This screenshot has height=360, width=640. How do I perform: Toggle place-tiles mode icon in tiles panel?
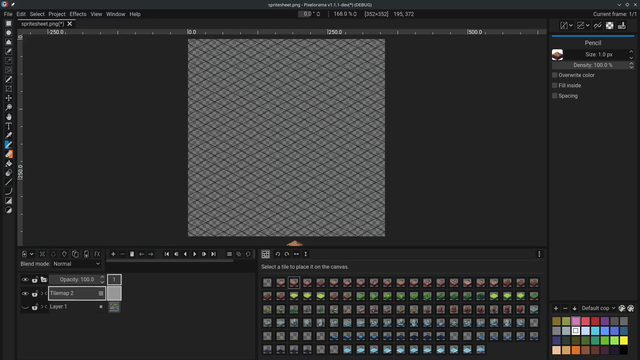coord(266,254)
